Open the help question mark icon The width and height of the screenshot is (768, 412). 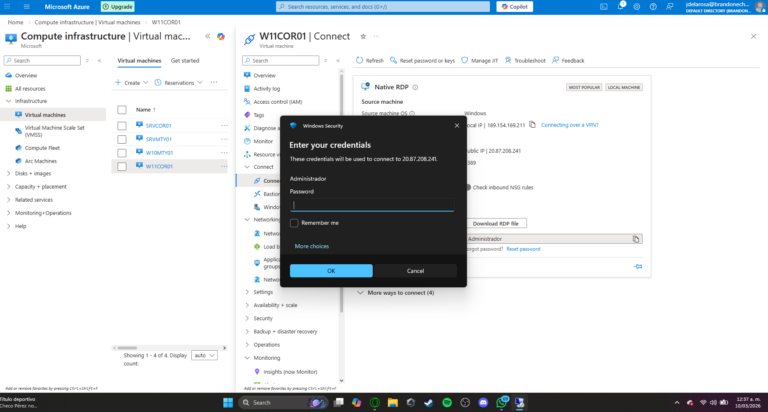point(653,6)
